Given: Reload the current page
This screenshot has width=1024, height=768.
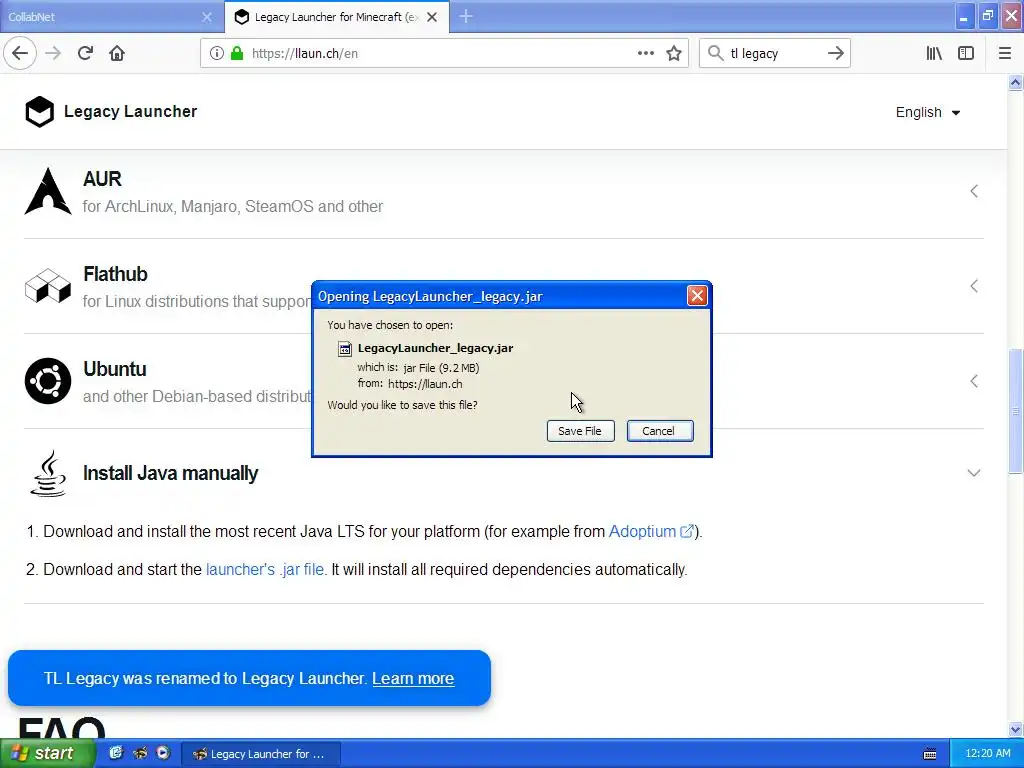Looking at the screenshot, I should (x=85, y=53).
